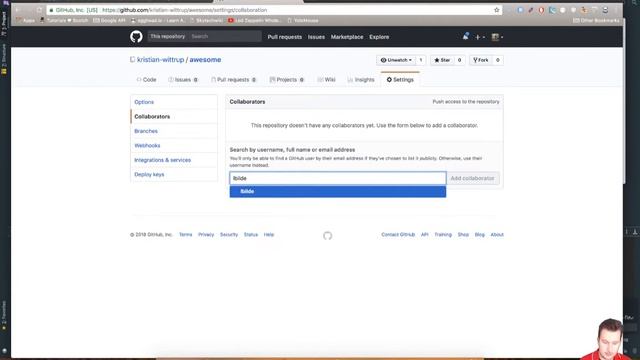Open the About footer link
The width and height of the screenshot is (640, 360).
coord(497,235)
